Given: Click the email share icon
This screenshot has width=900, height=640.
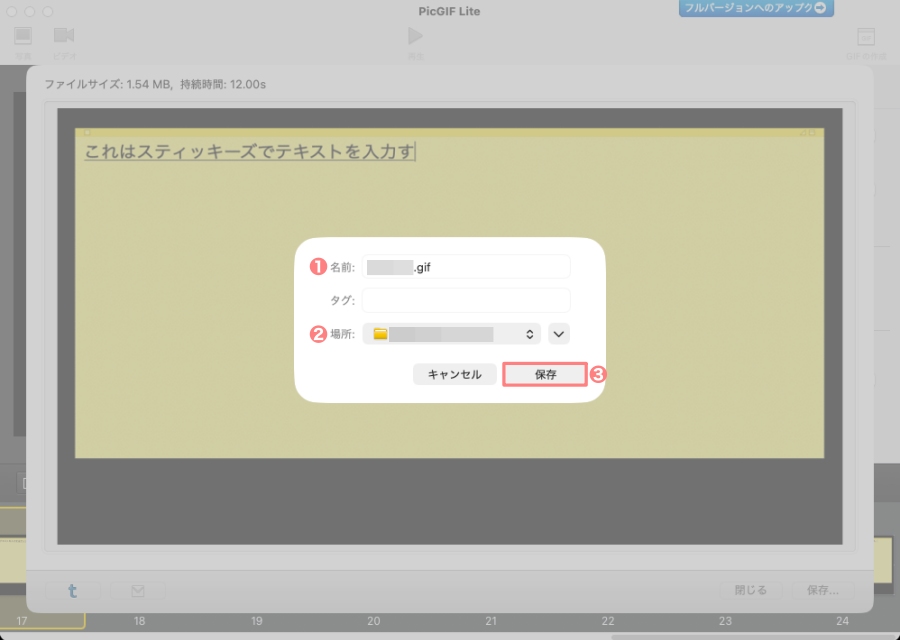Looking at the screenshot, I should 136,590.
